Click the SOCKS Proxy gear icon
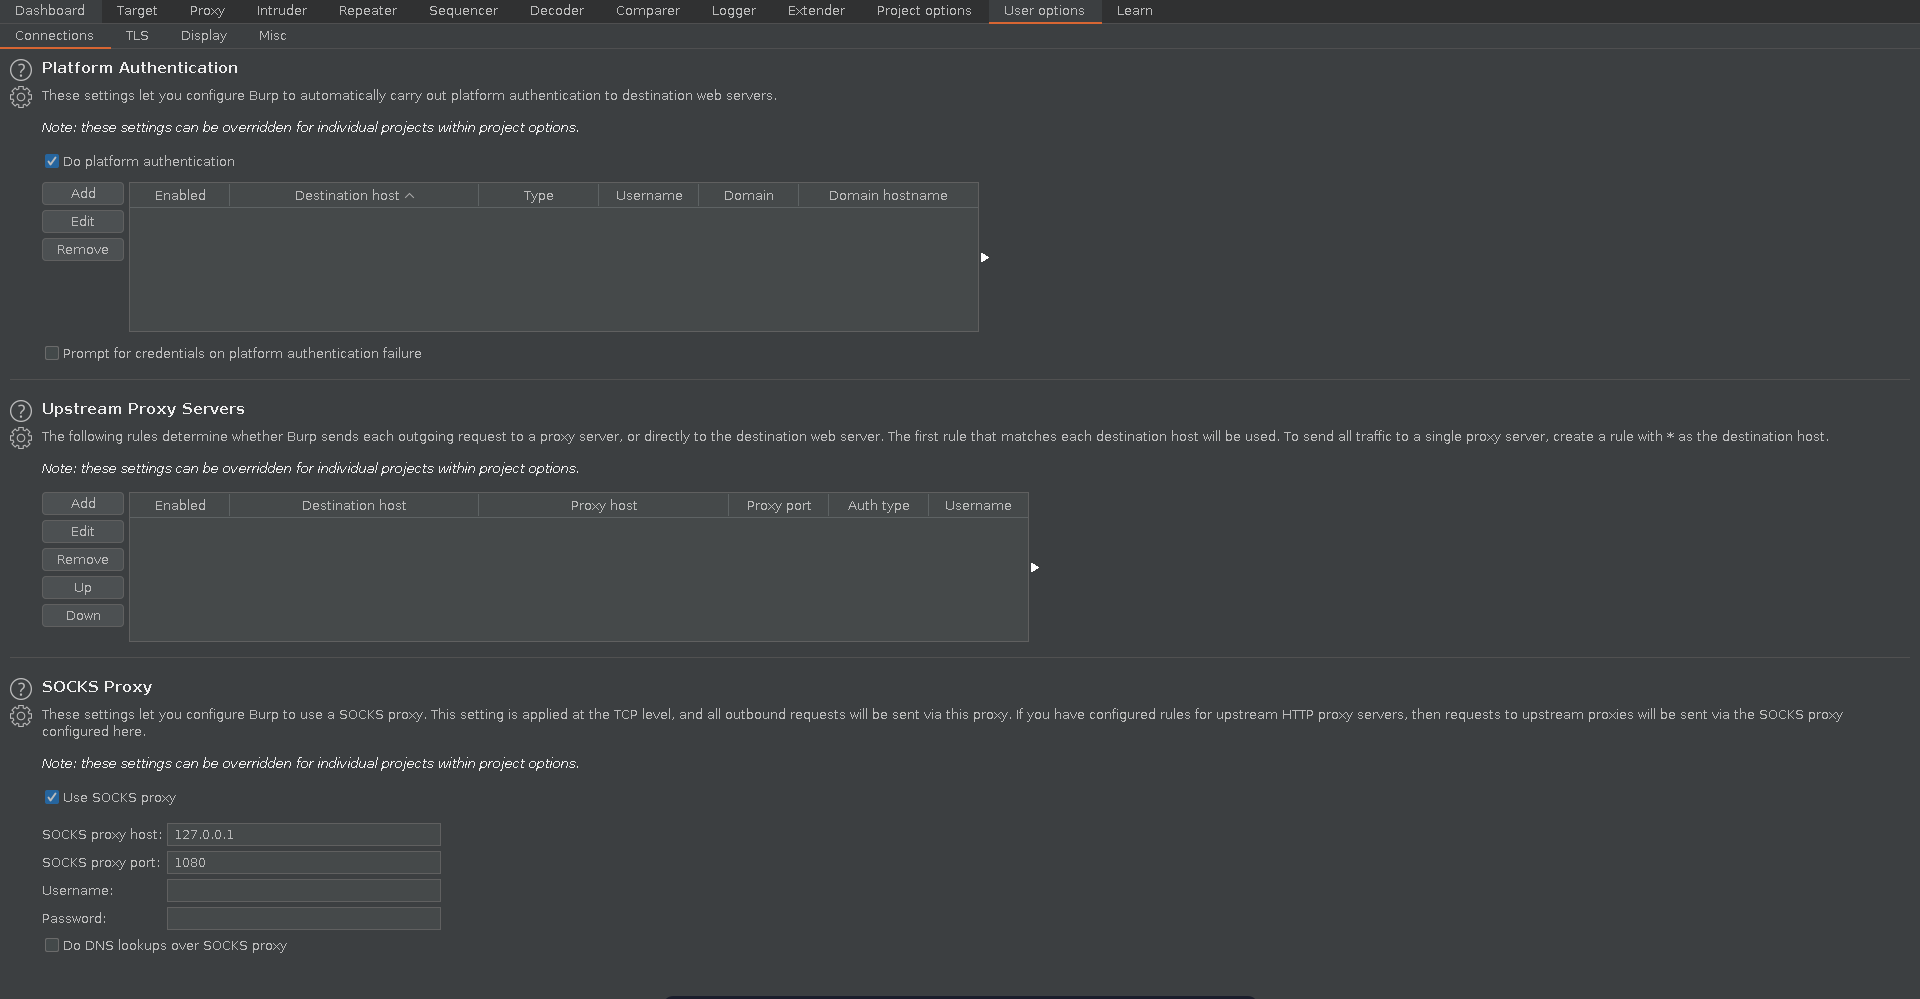Screen dimensions: 1920x999 click(21, 716)
